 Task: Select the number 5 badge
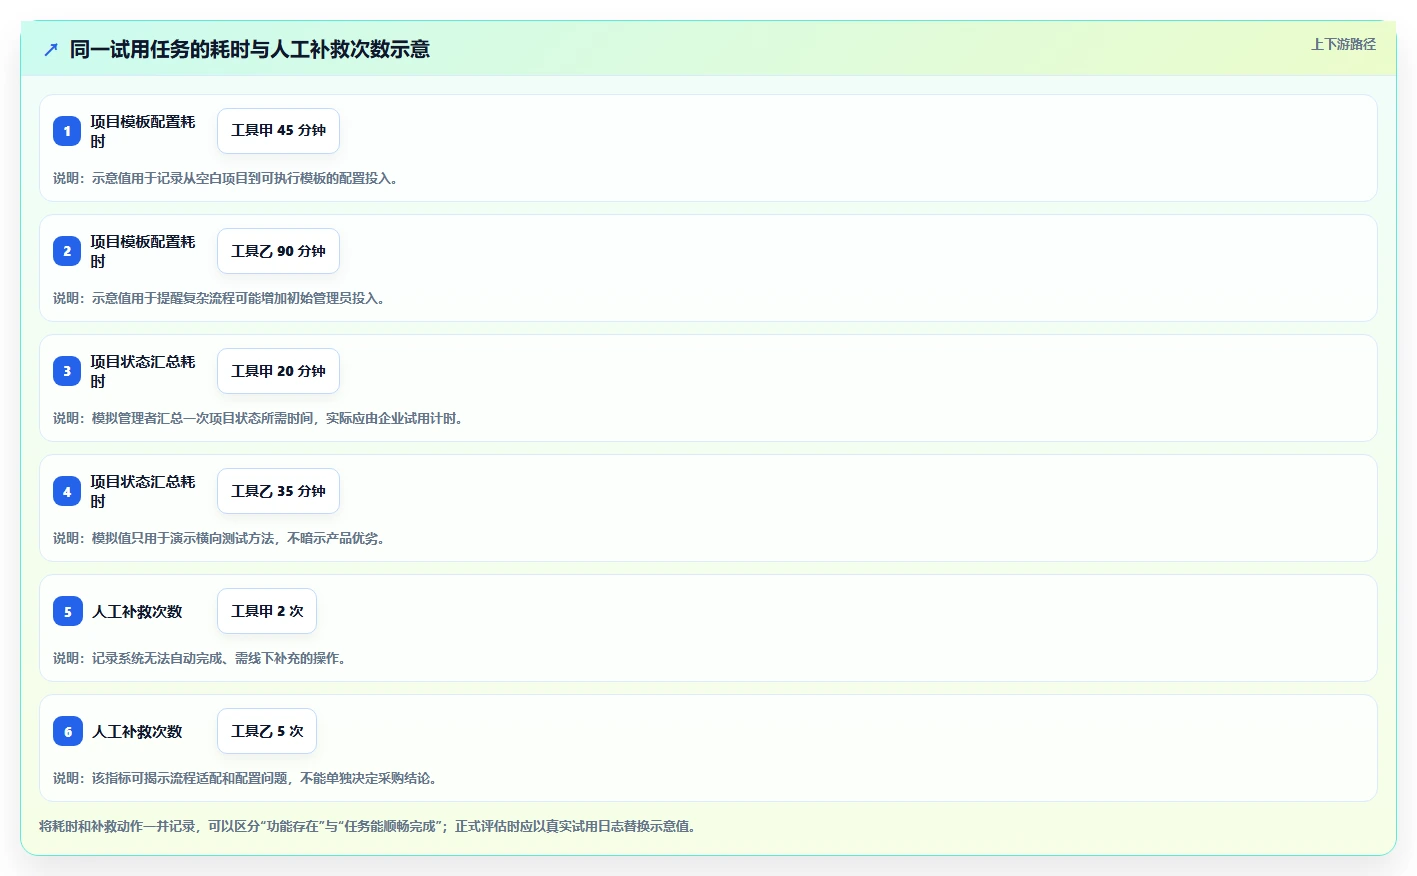click(x=67, y=611)
